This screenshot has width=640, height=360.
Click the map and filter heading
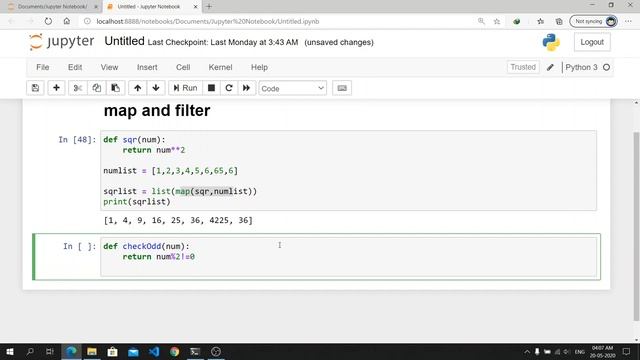157,111
